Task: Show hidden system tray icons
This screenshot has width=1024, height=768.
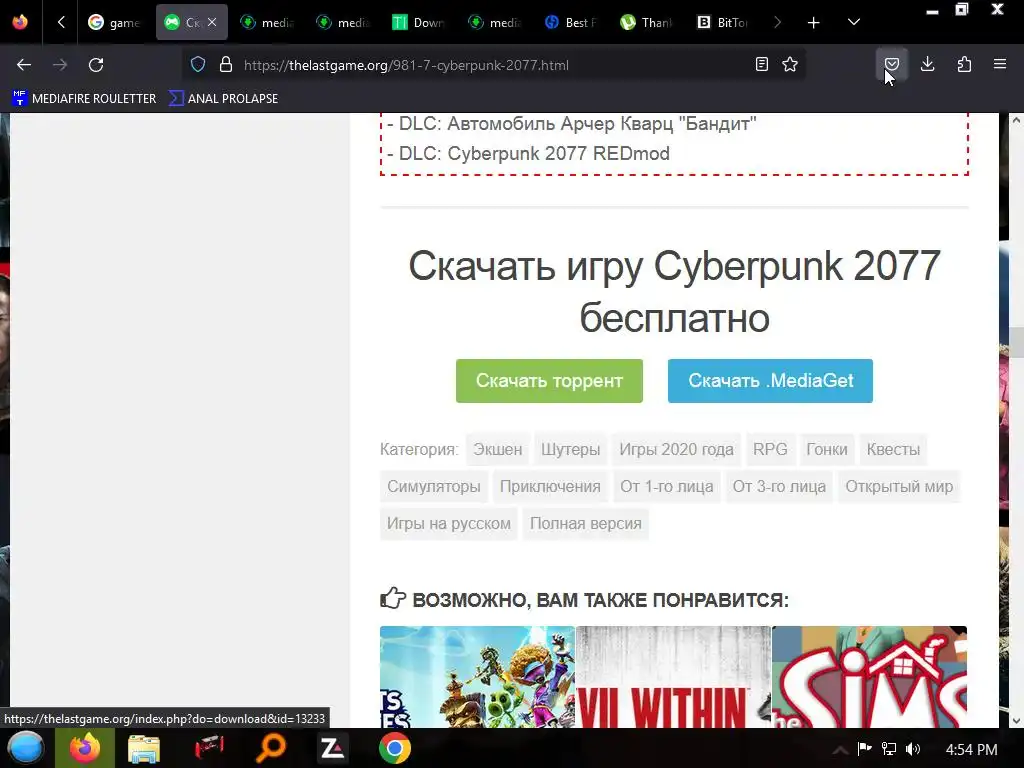Action: pyautogui.click(x=840, y=749)
